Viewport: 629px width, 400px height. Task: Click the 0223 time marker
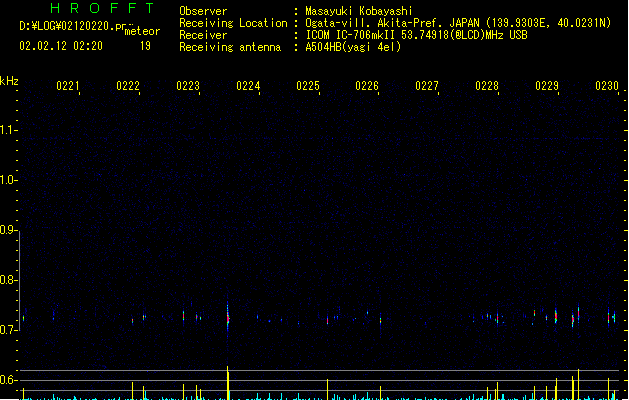(188, 86)
